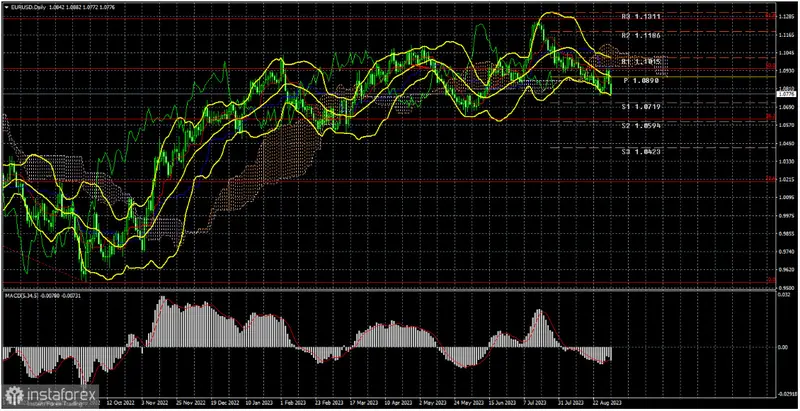Select the R2 1.1186 resistance label
This screenshot has width=800, height=411.
tap(641, 36)
